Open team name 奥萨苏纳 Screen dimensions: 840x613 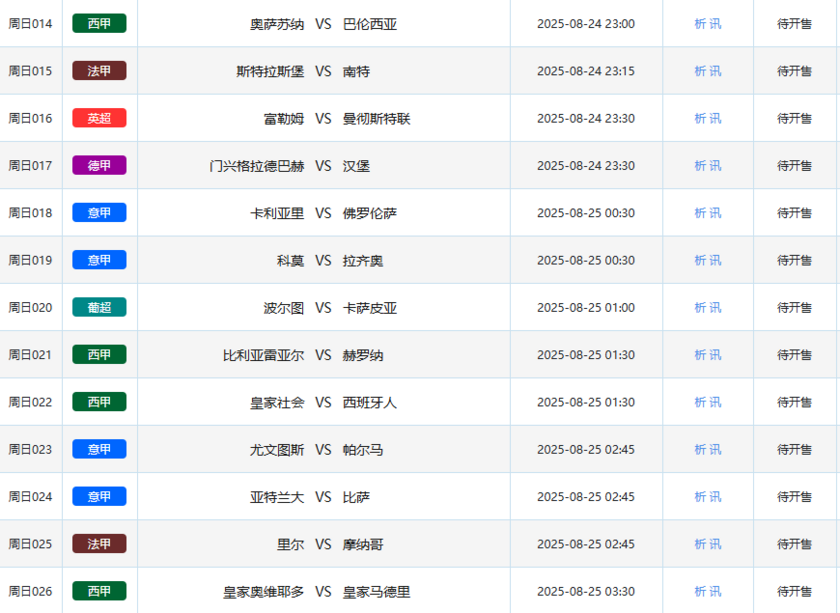pos(277,24)
